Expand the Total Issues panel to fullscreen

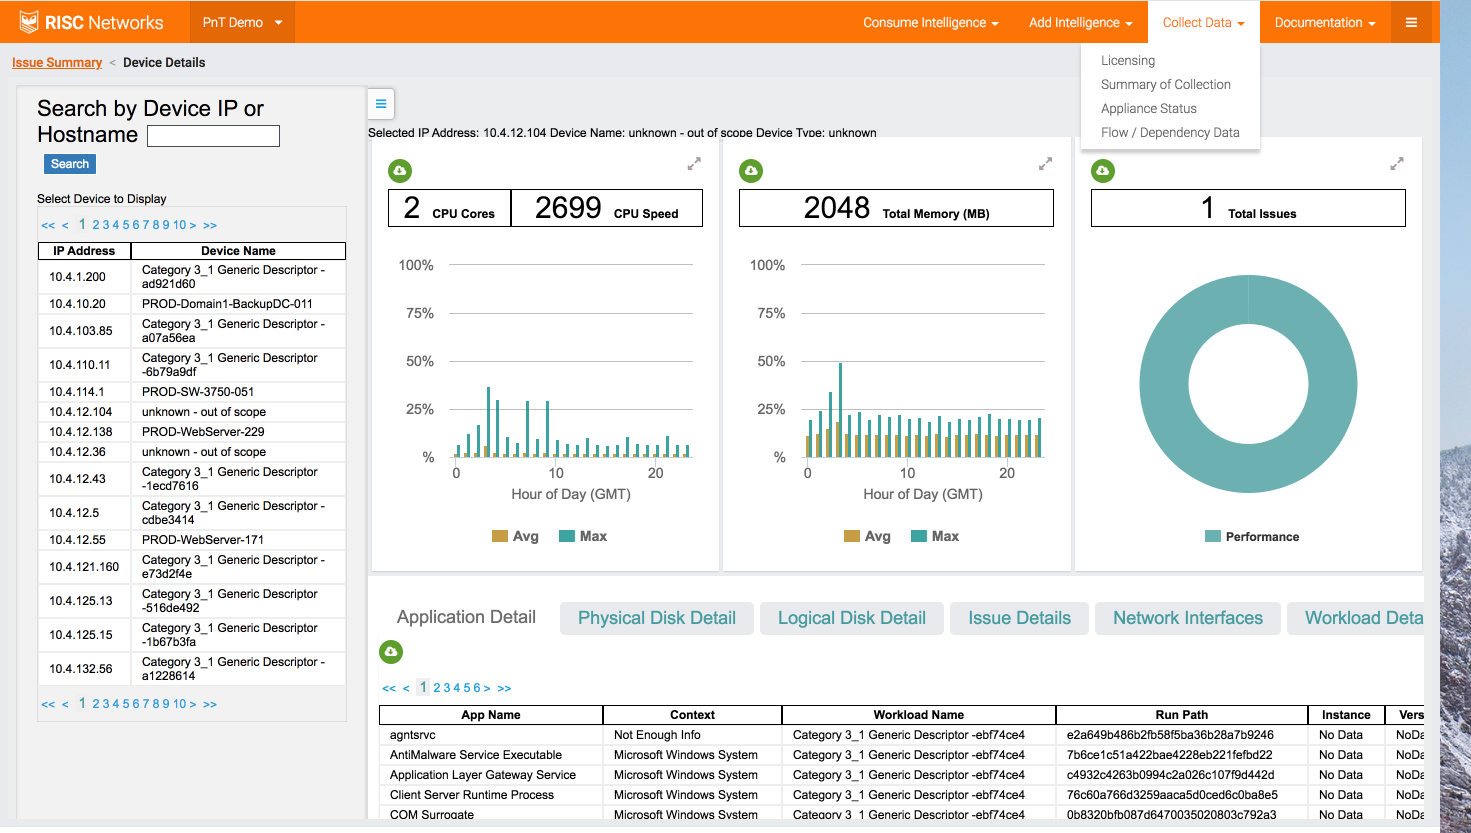coord(1397,164)
